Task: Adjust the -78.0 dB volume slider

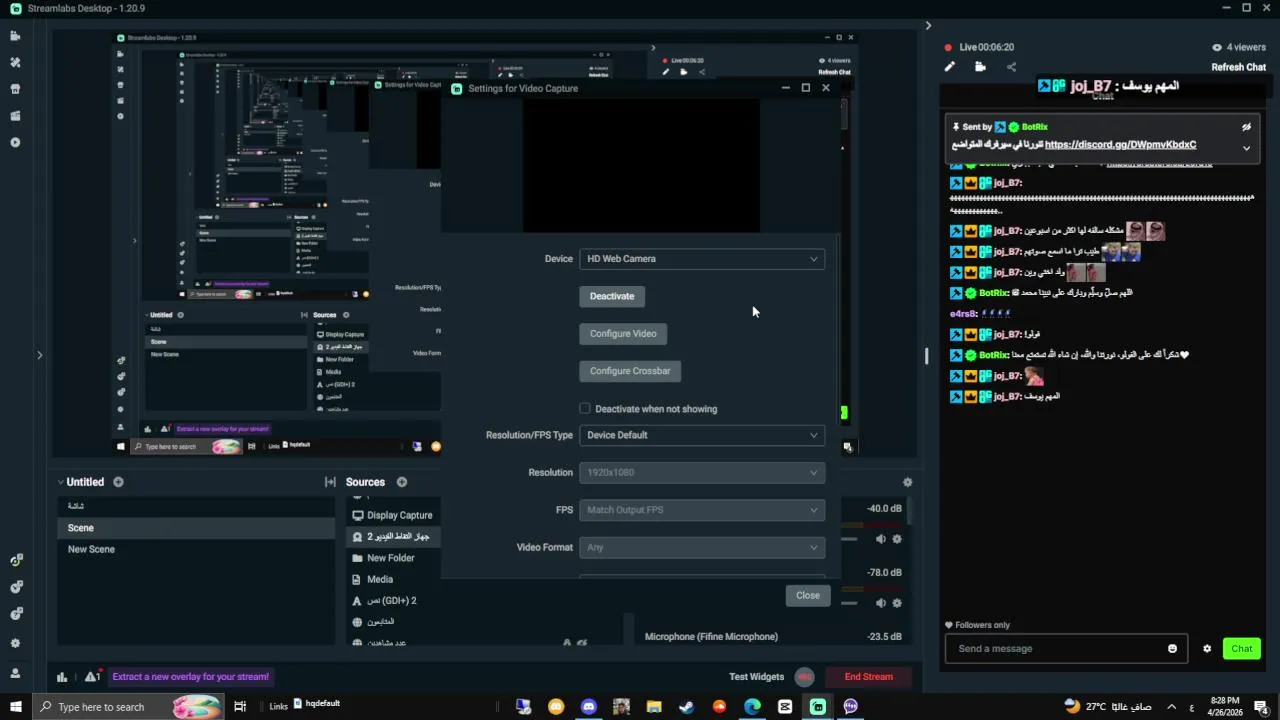Action: tap(850, 602)
